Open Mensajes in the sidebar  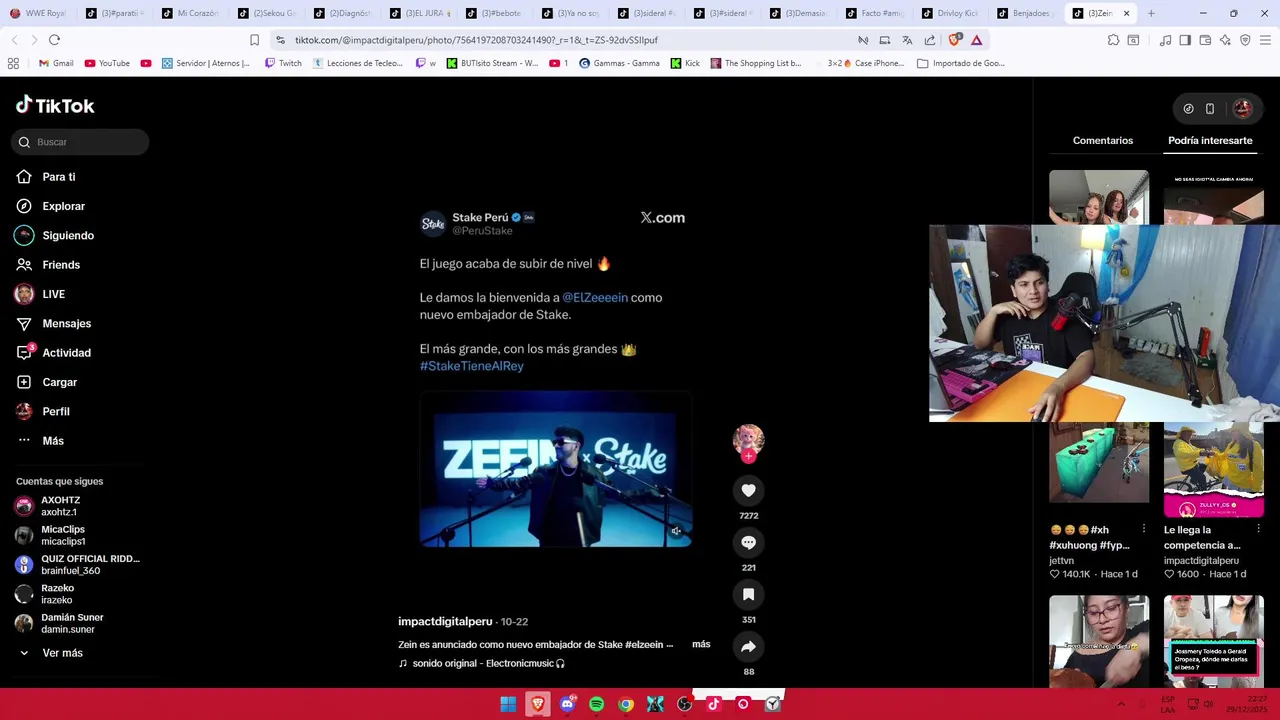(66, 324)
